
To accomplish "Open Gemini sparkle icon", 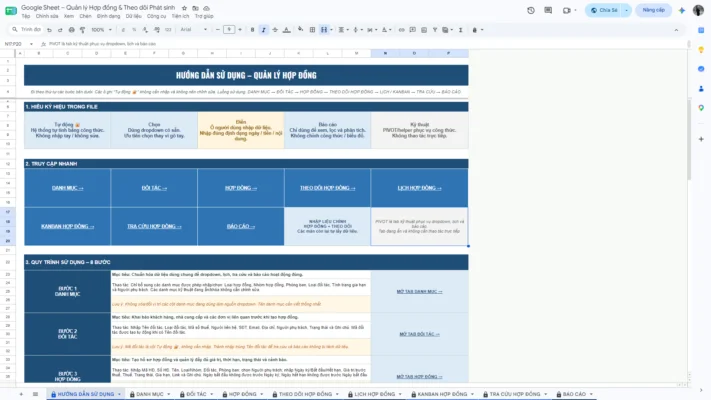I will pos(682,10).
